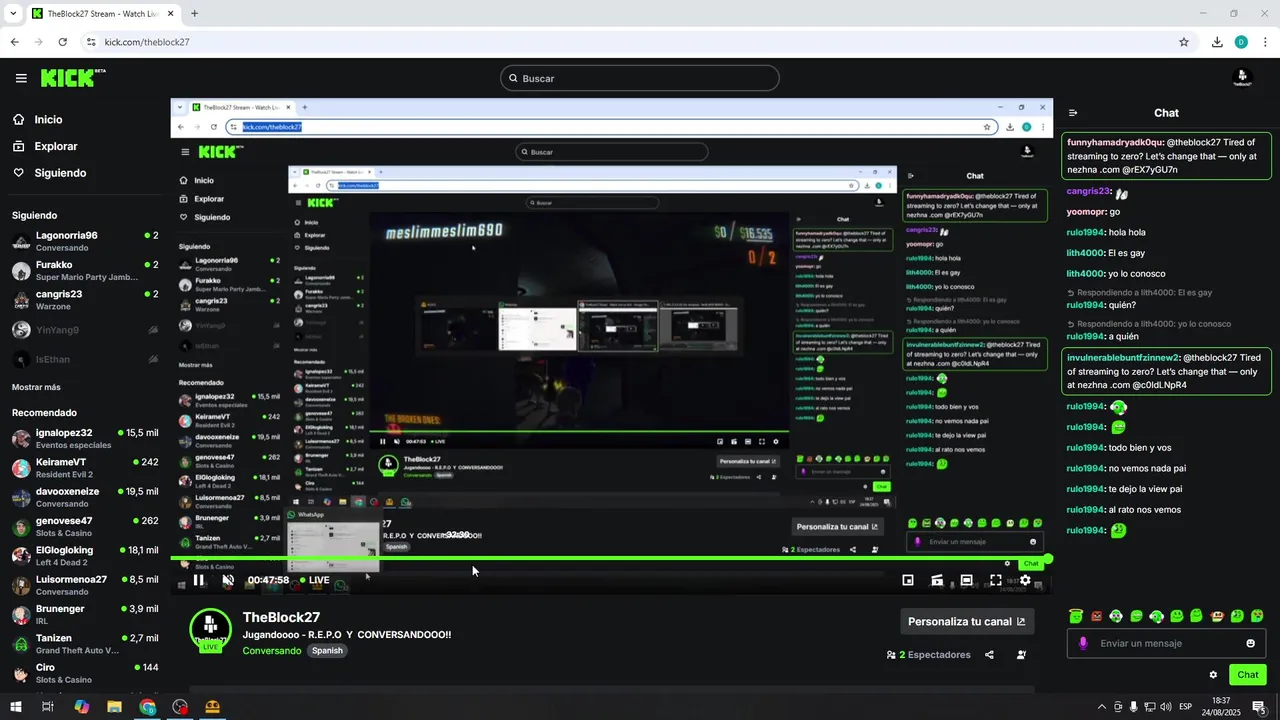Select the angry red emote
1280x720 pixels.
(x=1096, y=616)
